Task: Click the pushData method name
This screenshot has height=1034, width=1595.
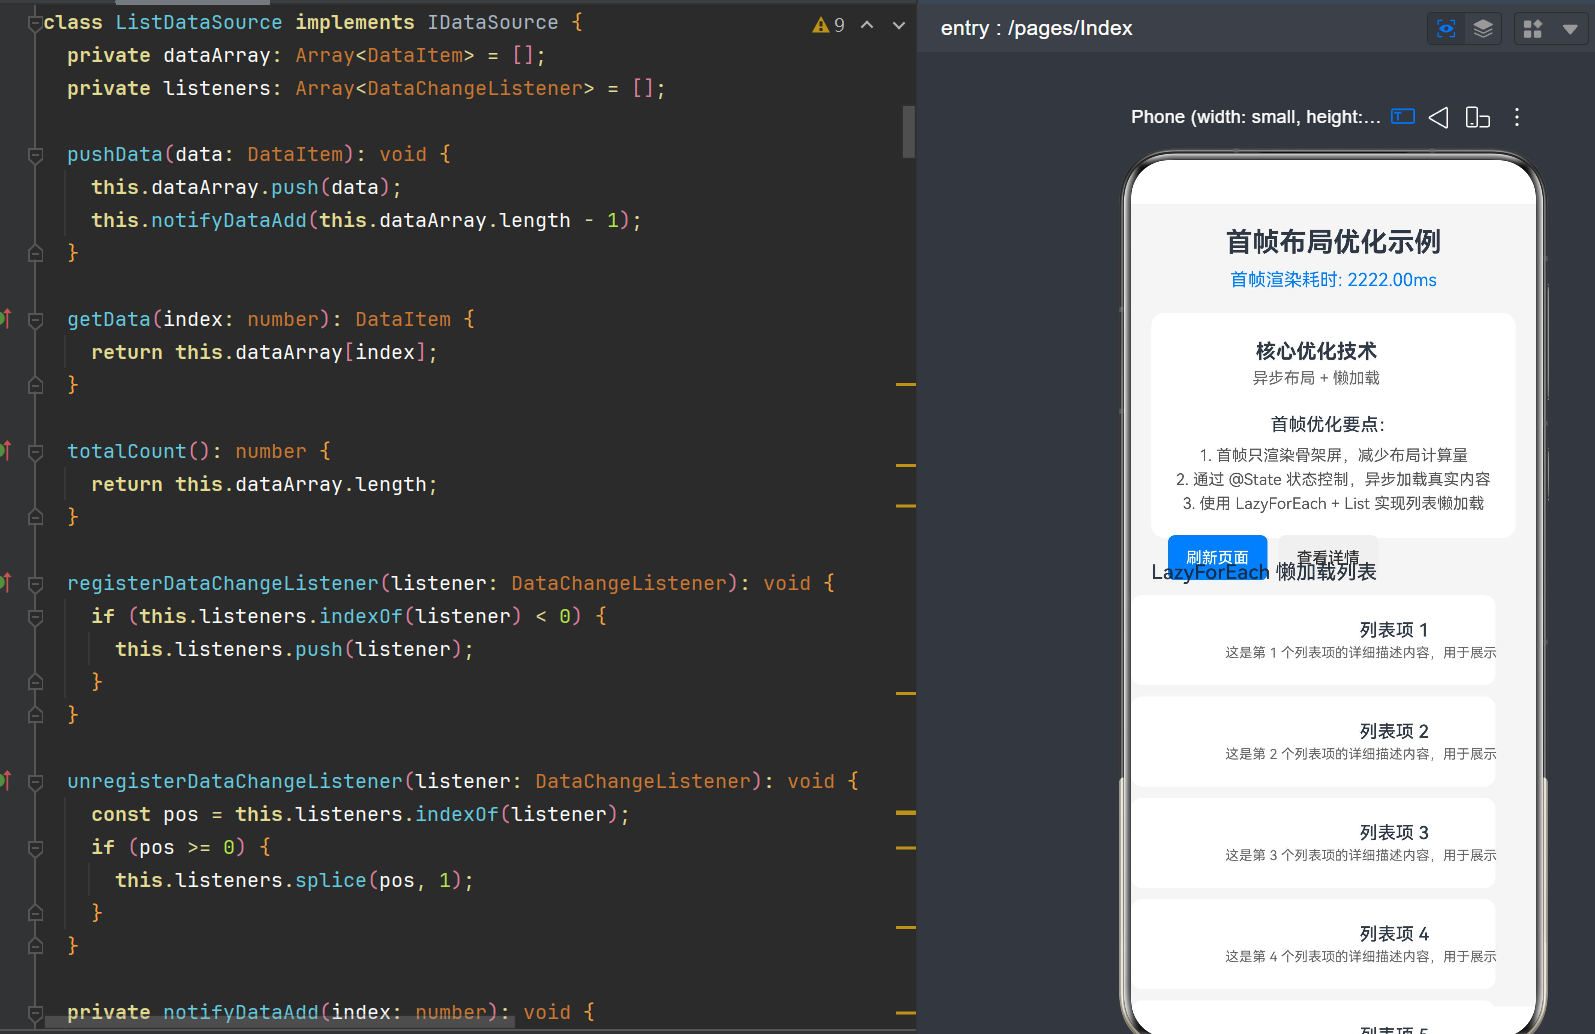Action: (115, 155)
